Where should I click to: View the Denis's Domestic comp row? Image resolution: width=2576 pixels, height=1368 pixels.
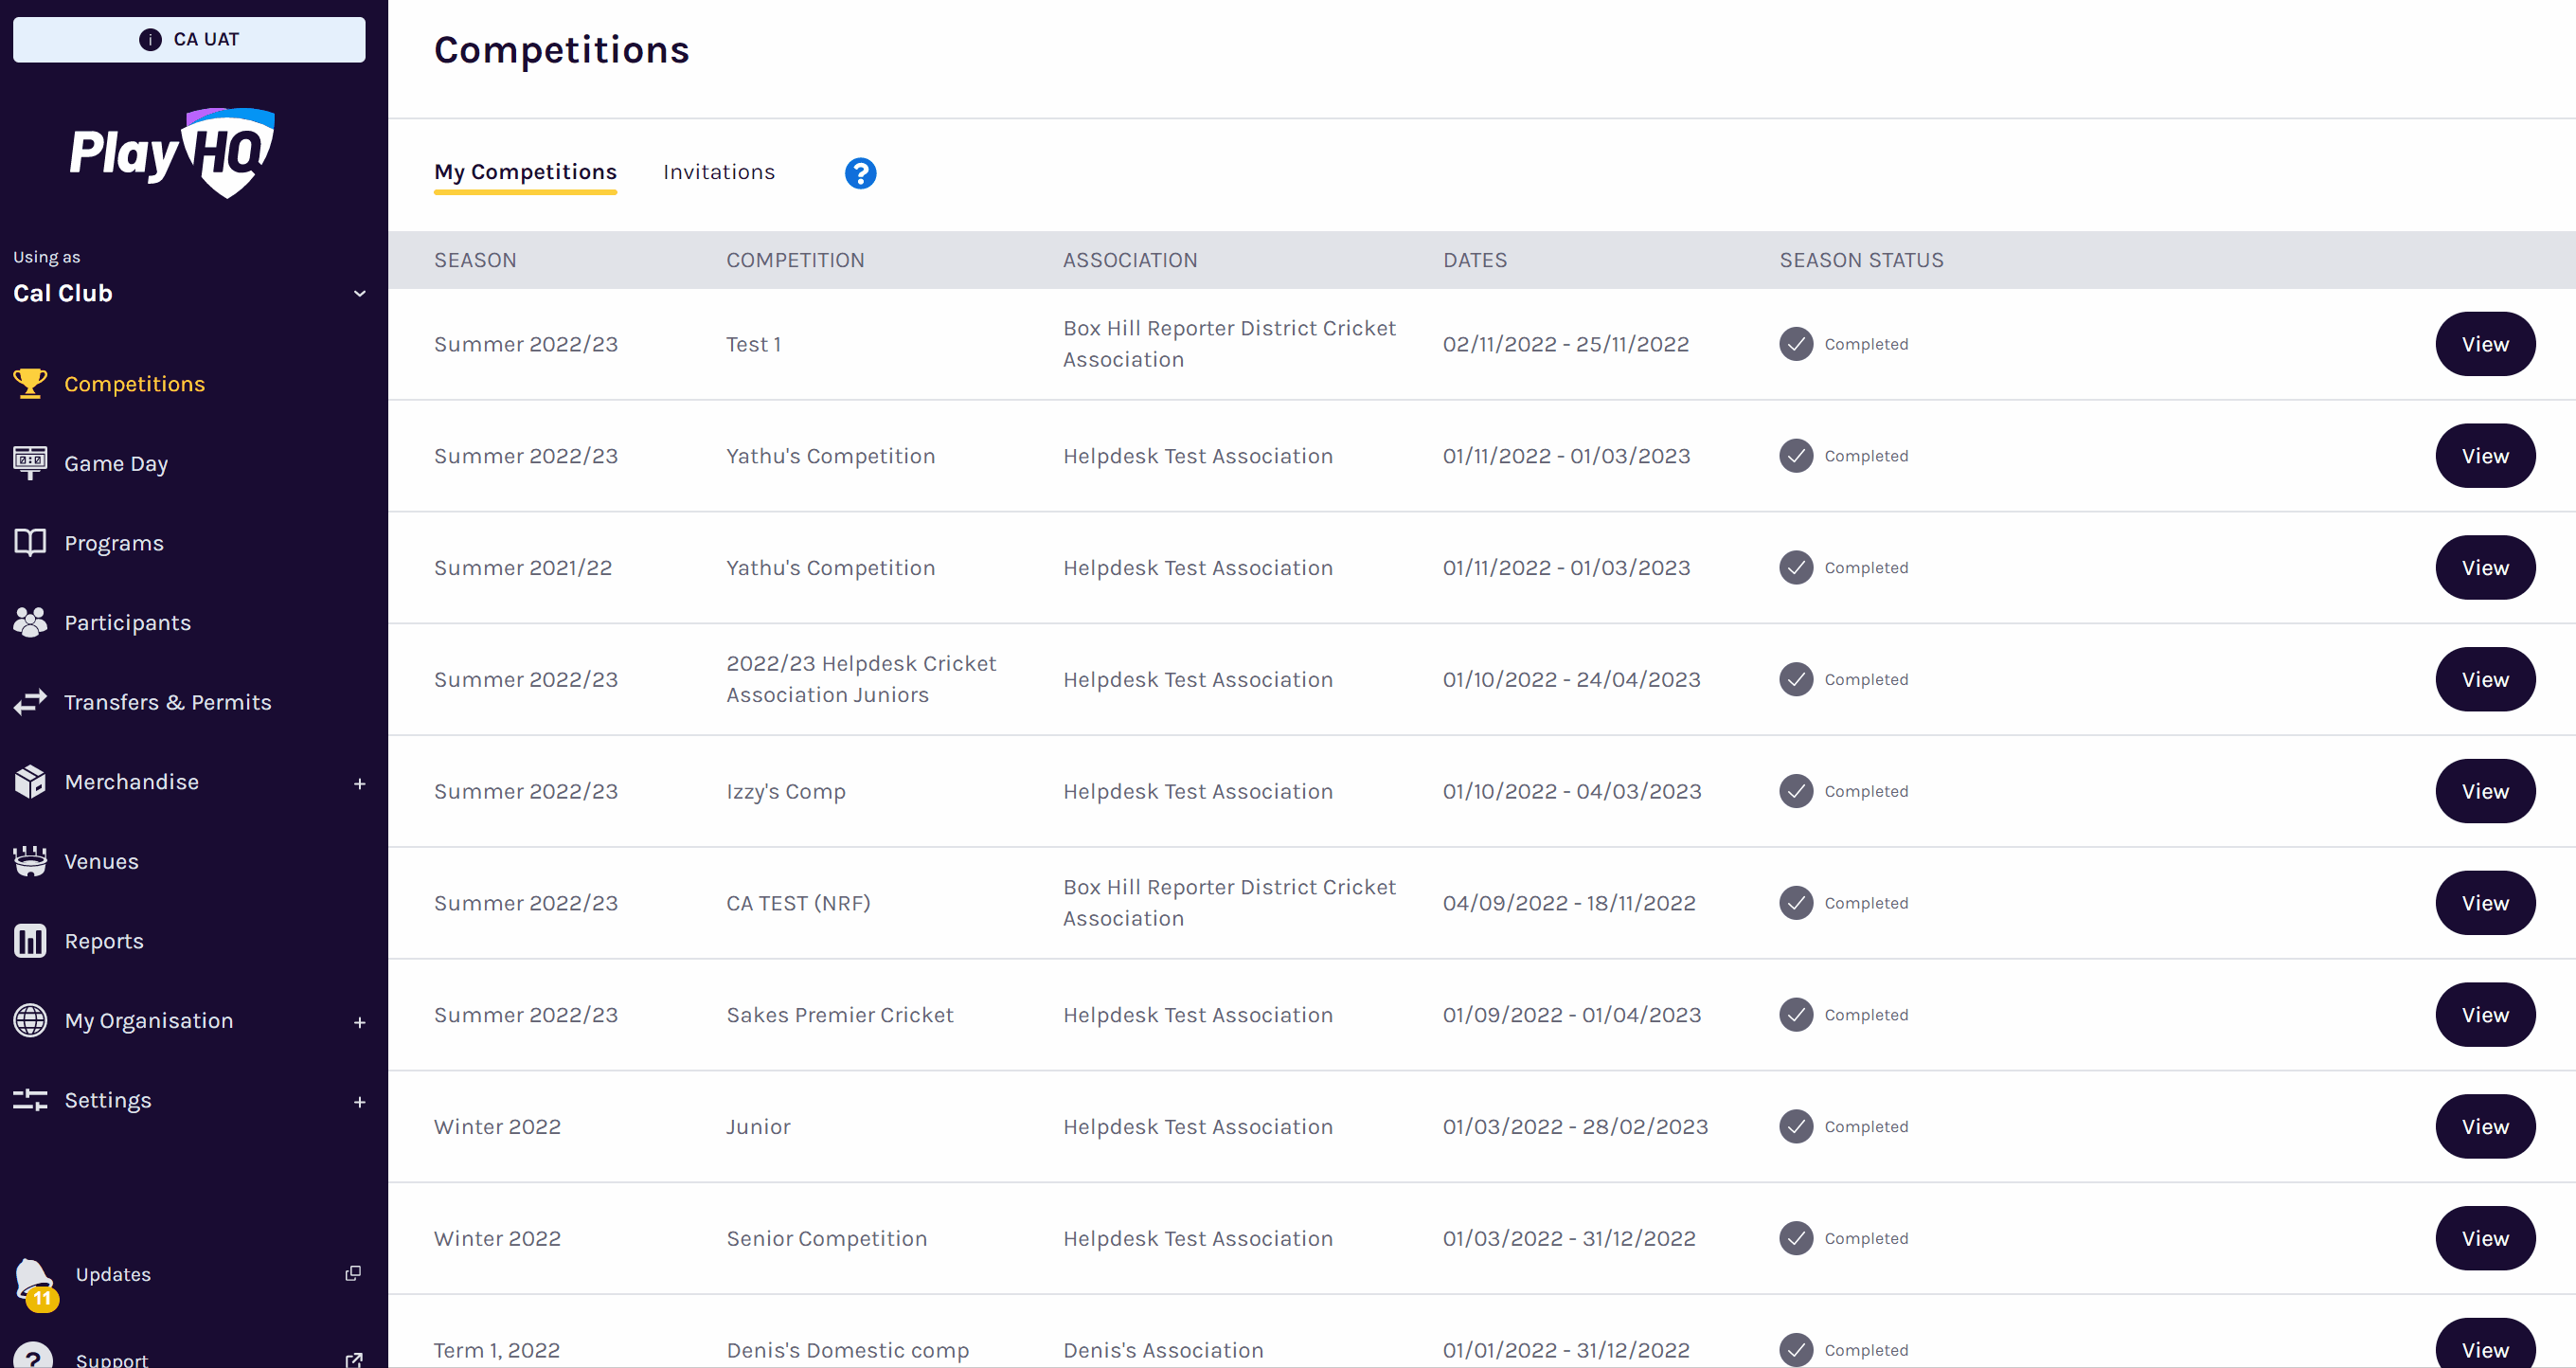pos(2485,1345)
